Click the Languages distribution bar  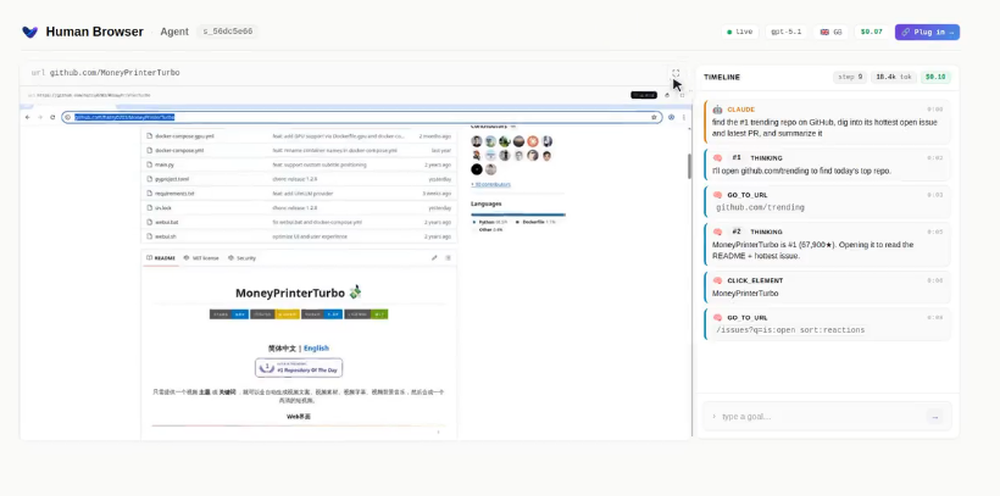click(x=518, y=214)
